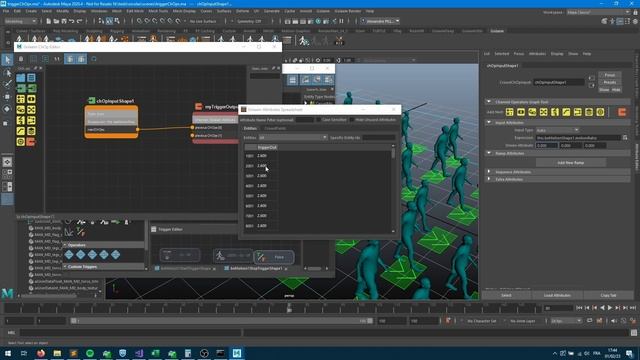Toggle the second highlighted display button in ChOp Editor toolbar
Image resolution: width=640 pixels, height=360 pixels.
(82, 59)
